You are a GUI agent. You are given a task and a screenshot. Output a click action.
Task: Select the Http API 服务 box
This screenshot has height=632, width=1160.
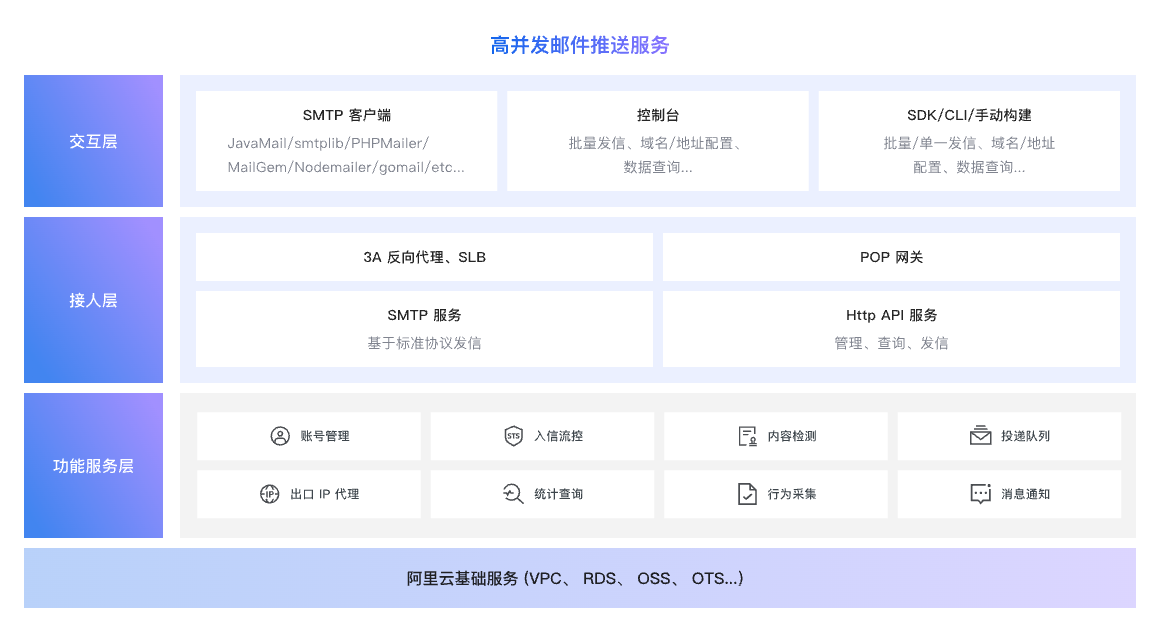pyautogui.click(x=891, y=329)
